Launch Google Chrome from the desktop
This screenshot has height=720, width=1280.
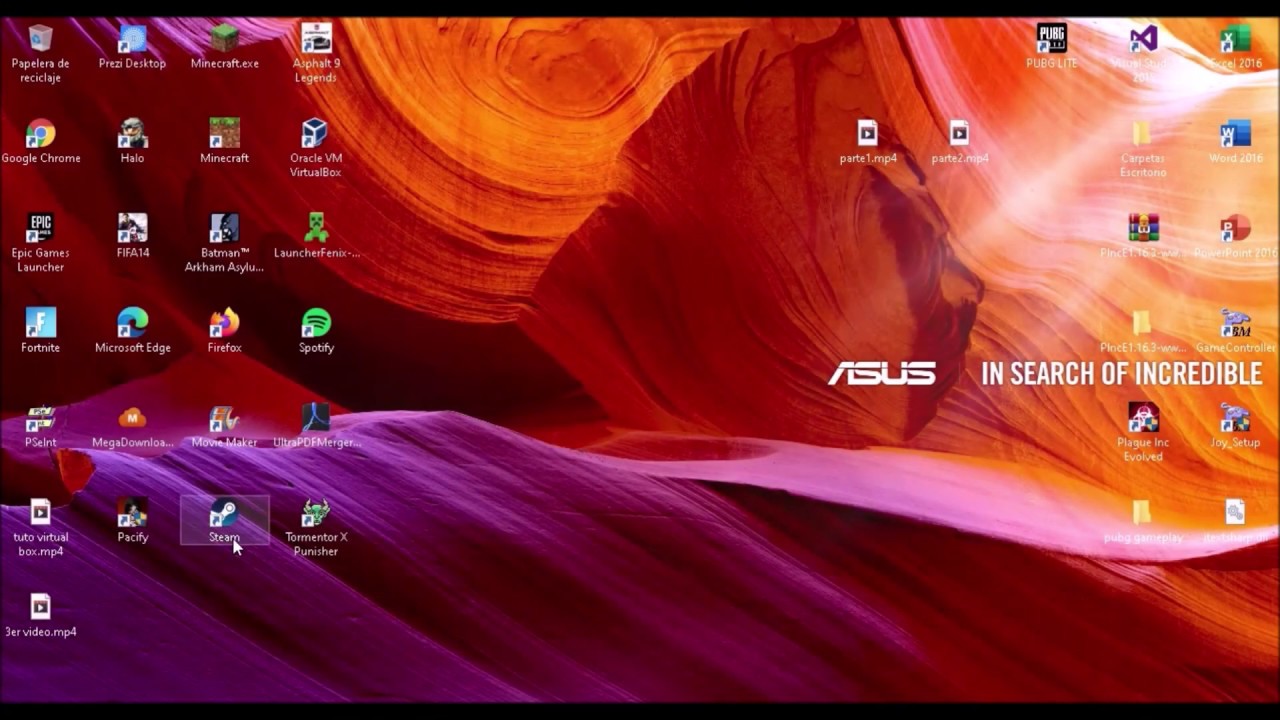pos(40,141)
